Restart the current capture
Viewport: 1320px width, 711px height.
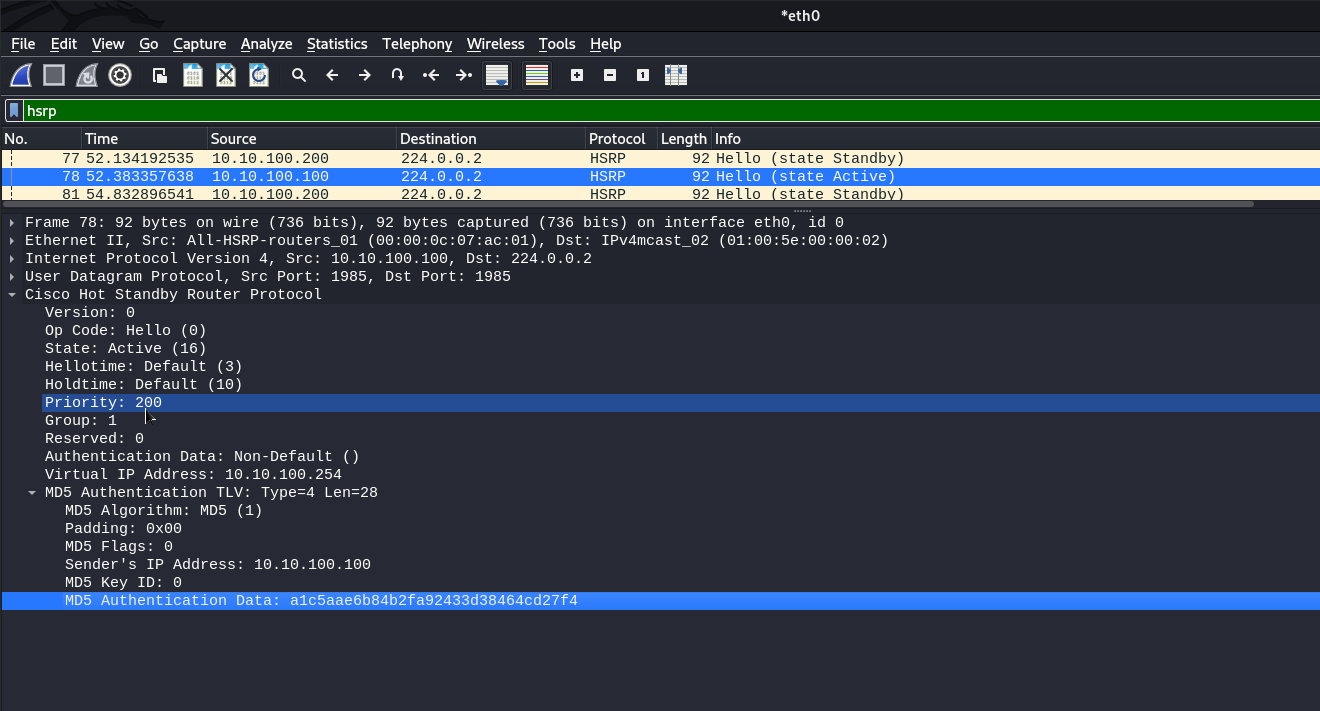click(87, 75)
